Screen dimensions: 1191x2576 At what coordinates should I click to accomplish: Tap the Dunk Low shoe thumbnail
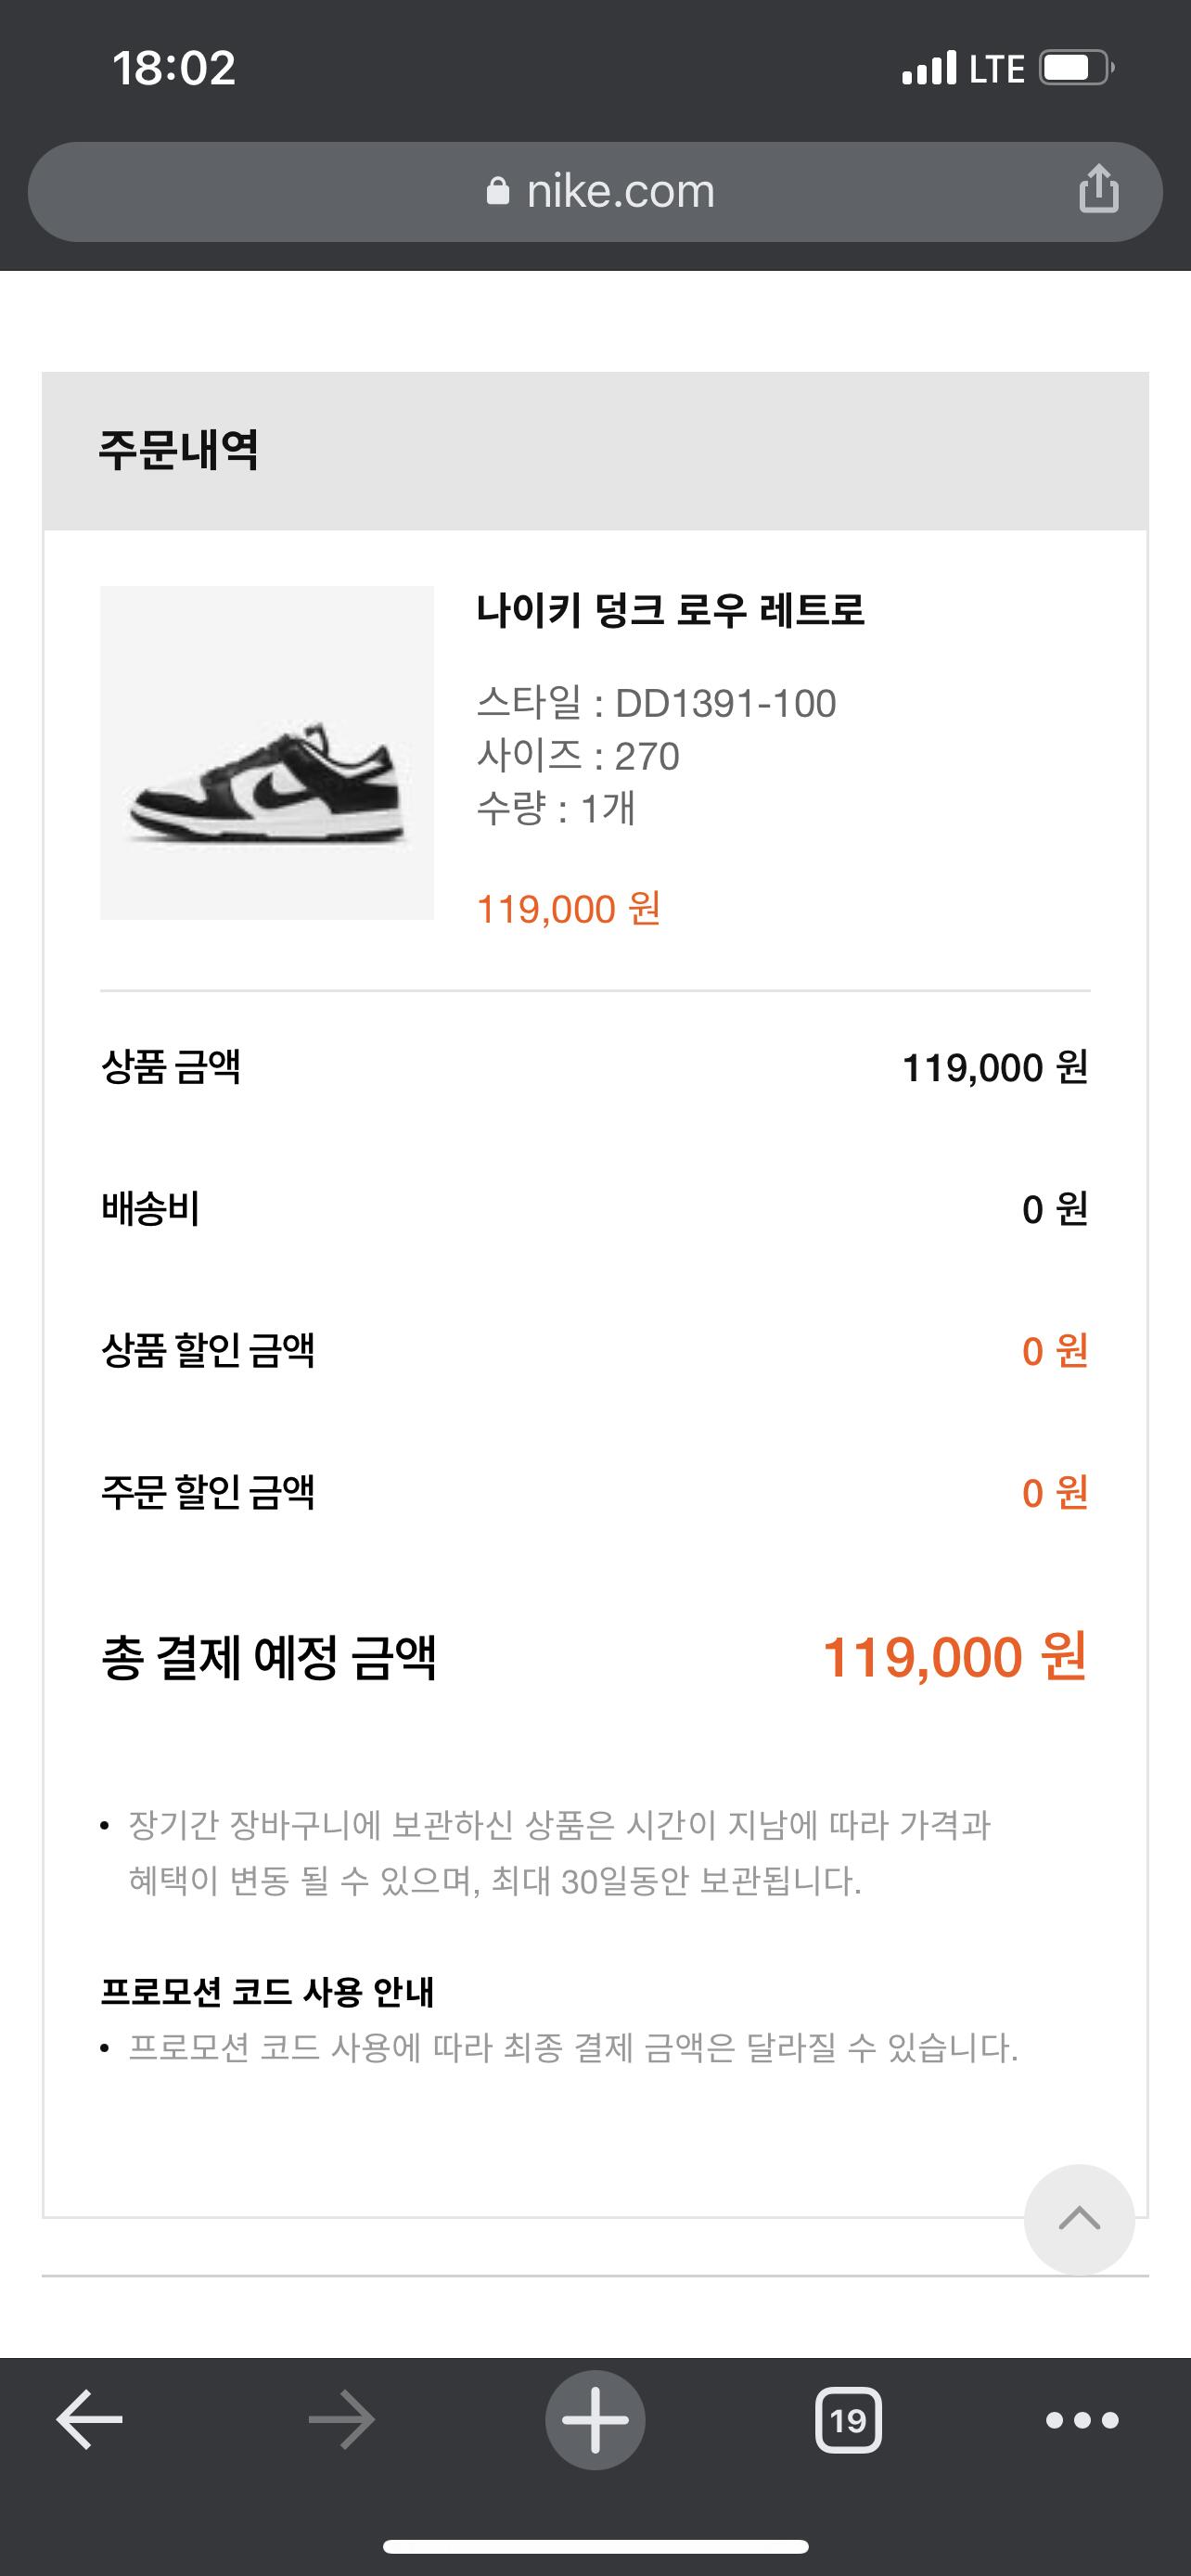(267, 752)
